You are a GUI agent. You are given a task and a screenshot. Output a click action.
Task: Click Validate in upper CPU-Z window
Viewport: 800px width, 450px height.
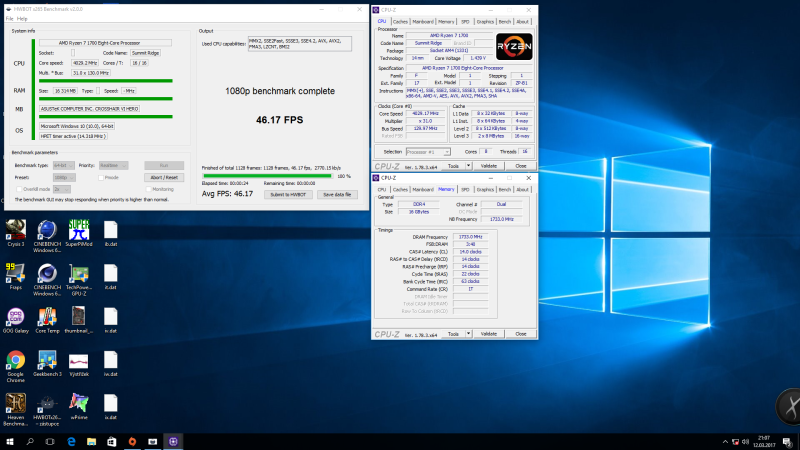pyautogui.click(x=489, y=166)
